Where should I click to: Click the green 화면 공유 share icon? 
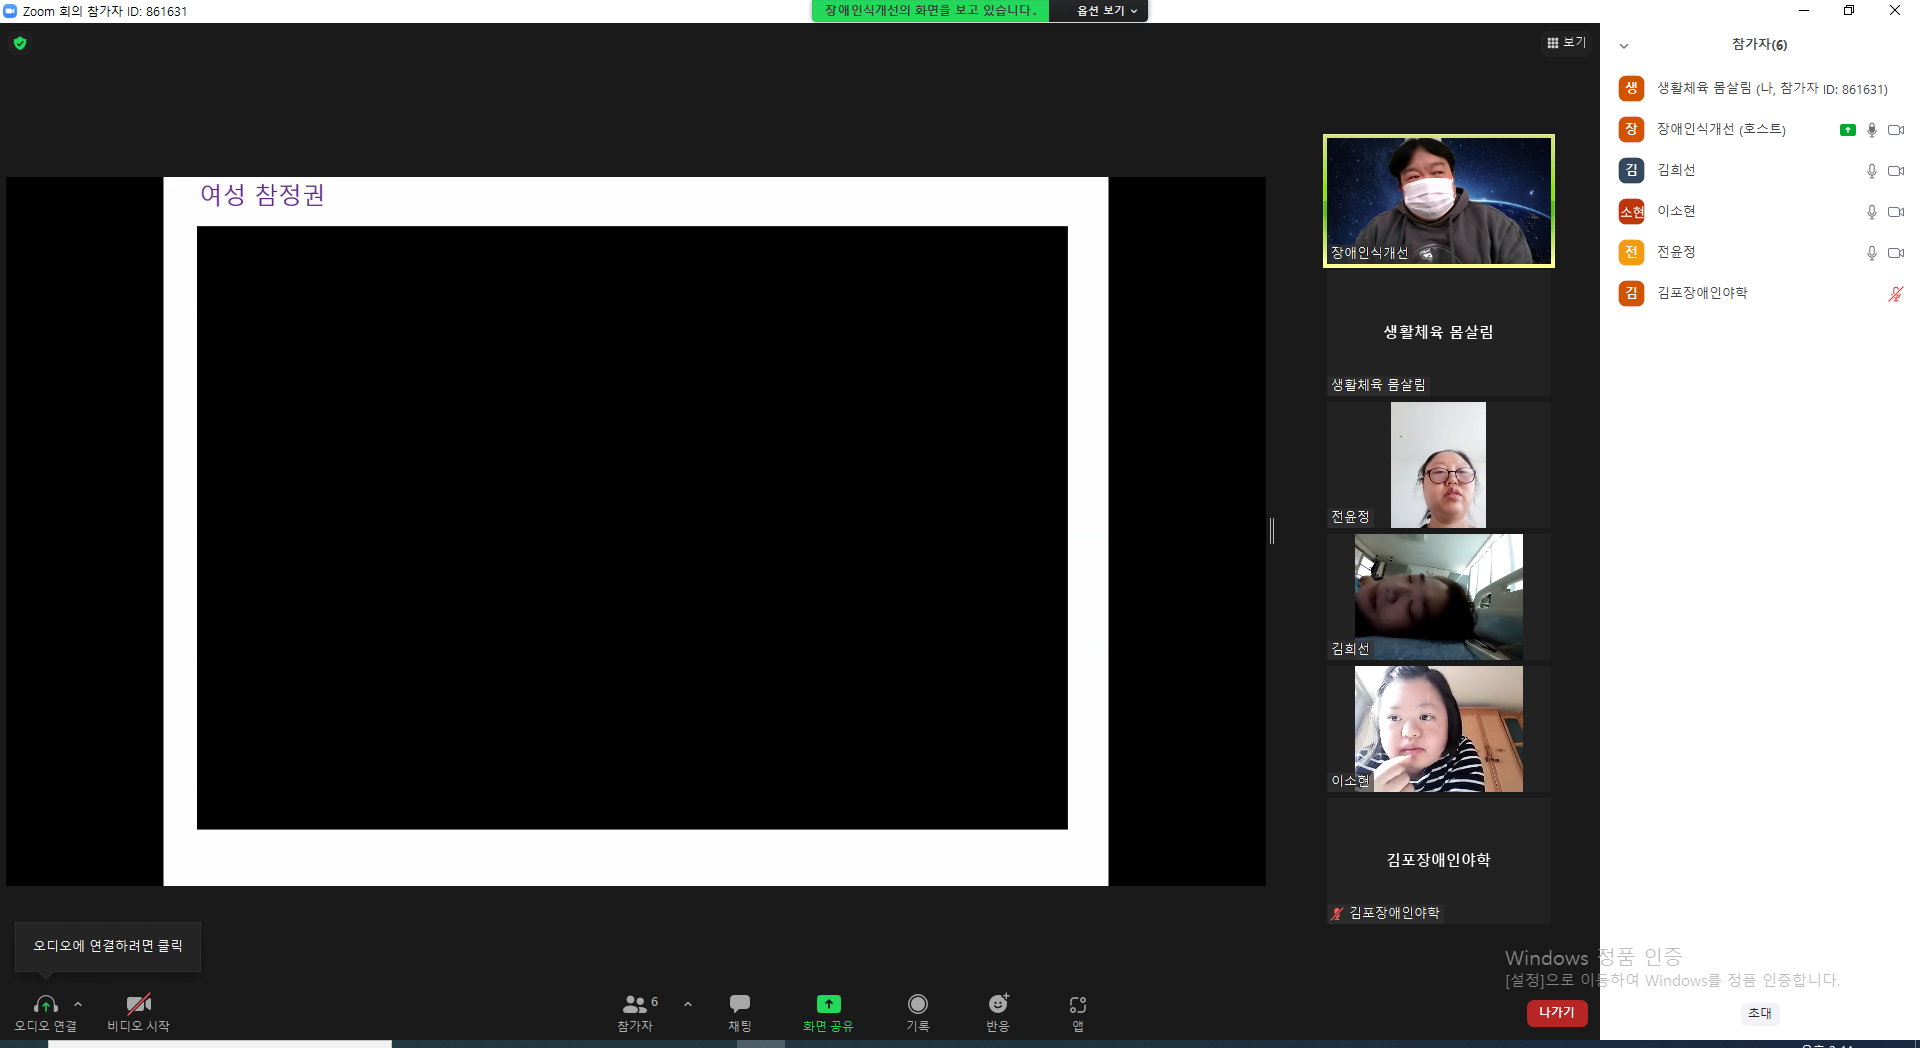coord(828,1004)
